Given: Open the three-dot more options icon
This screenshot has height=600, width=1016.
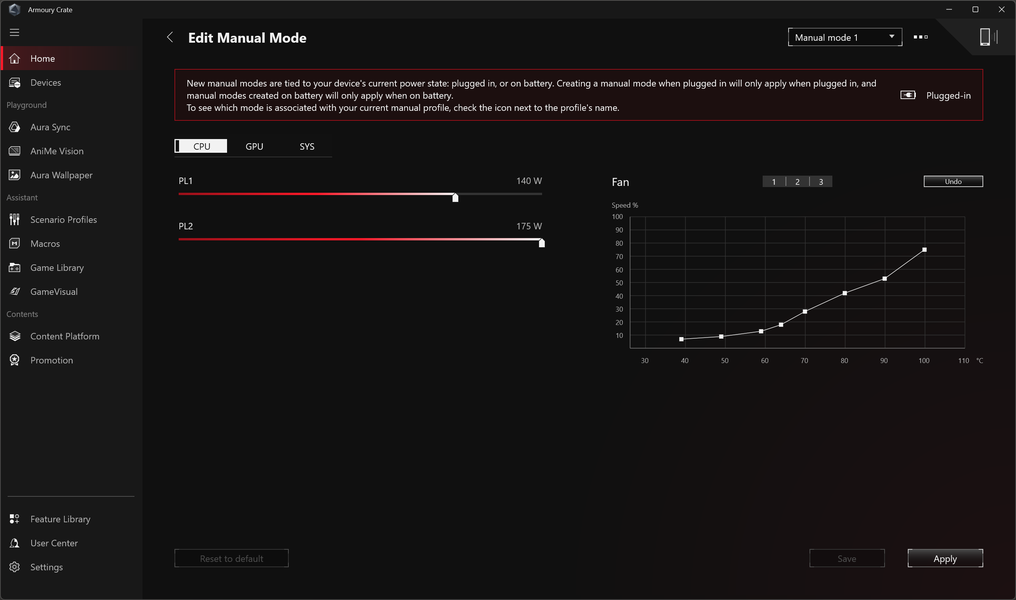Looking at the screenshot, I should click(x=920, y=37).
